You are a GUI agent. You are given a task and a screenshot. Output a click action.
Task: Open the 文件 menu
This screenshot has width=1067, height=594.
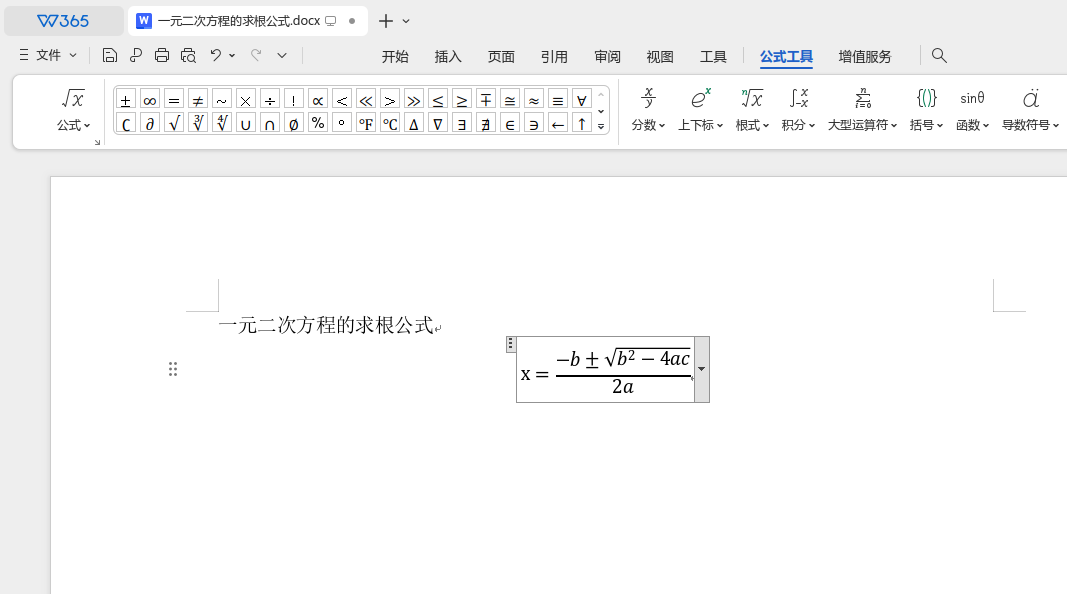[47, 56]
